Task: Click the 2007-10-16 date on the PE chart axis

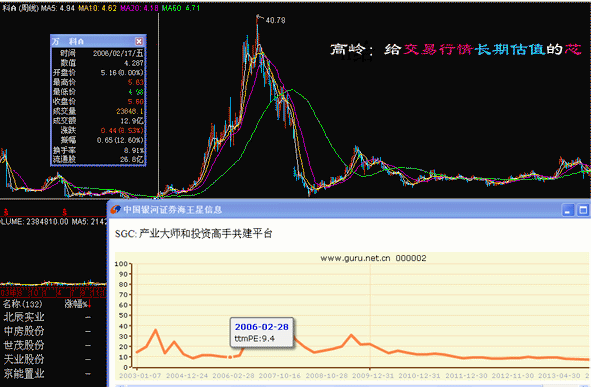Action: [280, 376]
